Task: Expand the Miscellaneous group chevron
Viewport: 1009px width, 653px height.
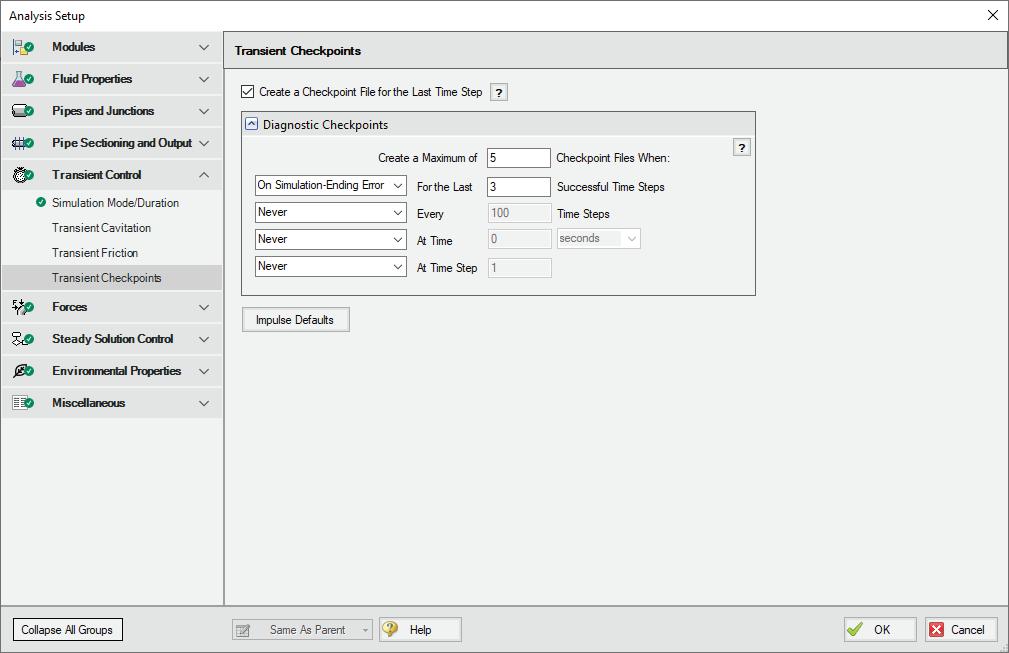Action: pyautogui.click(x=204, y=403)
